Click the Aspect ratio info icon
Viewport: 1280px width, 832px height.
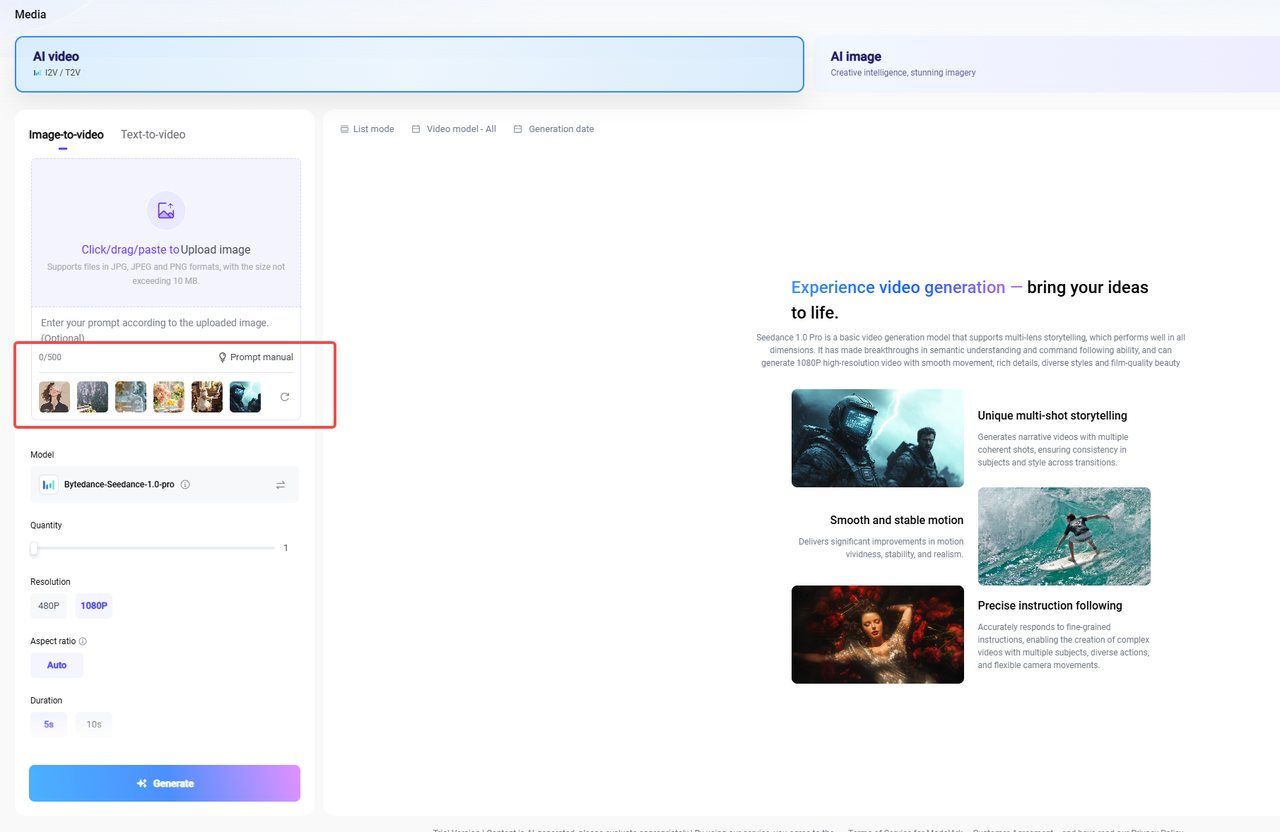pos(83,641)
